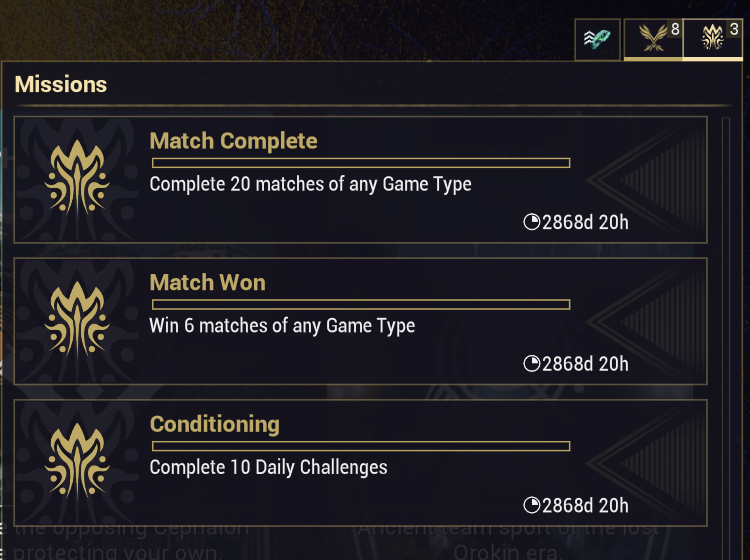This screenshot has width=750, height=560.
Task: Click the Match Complete mission emblem icon
Action: point(77,180)
